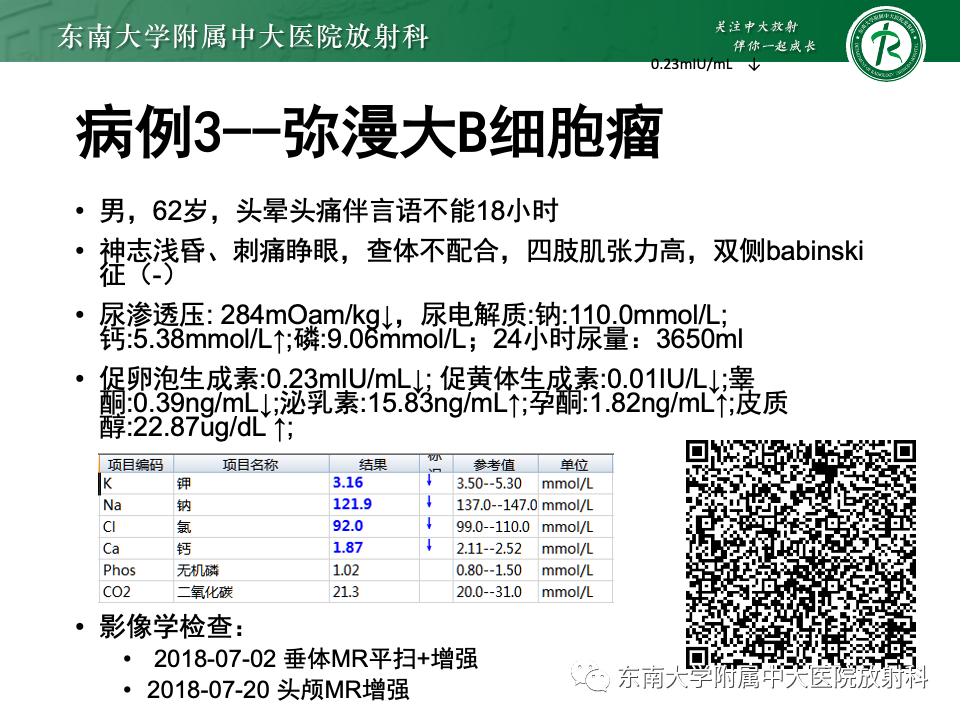
Task: Click the QR code image
Action: point(801,553)
